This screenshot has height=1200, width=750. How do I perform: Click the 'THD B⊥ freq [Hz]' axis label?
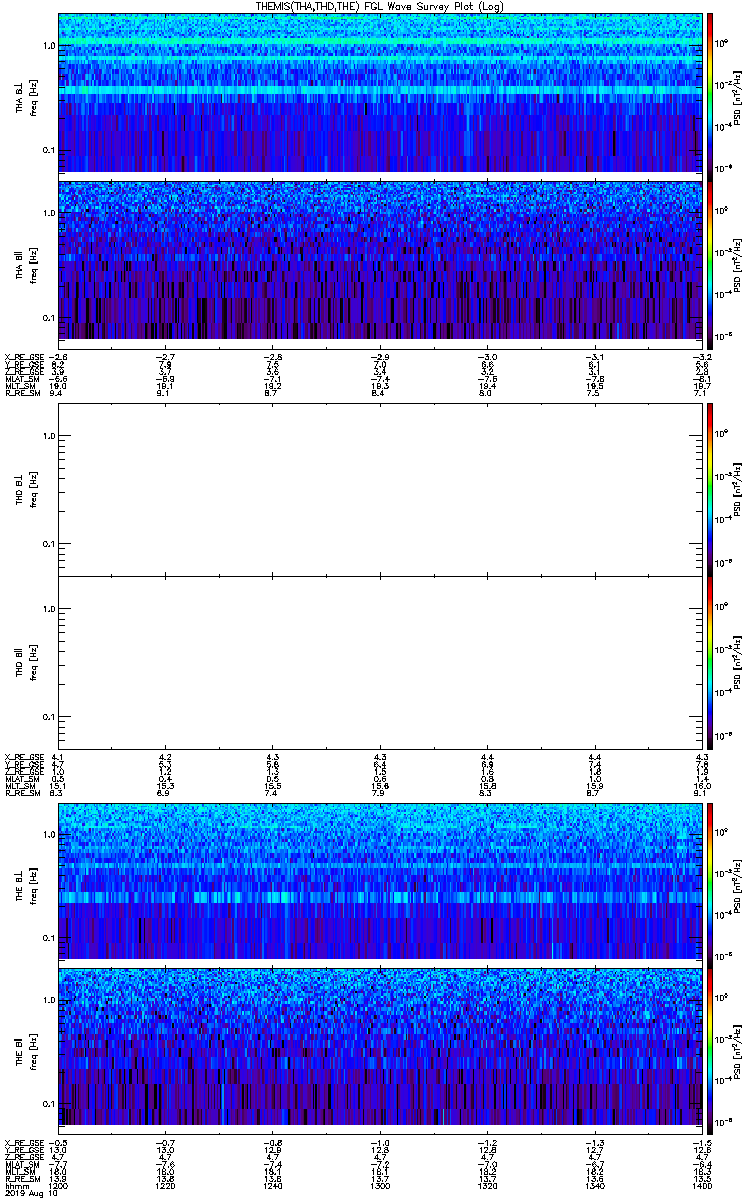[x=25, y=489]
